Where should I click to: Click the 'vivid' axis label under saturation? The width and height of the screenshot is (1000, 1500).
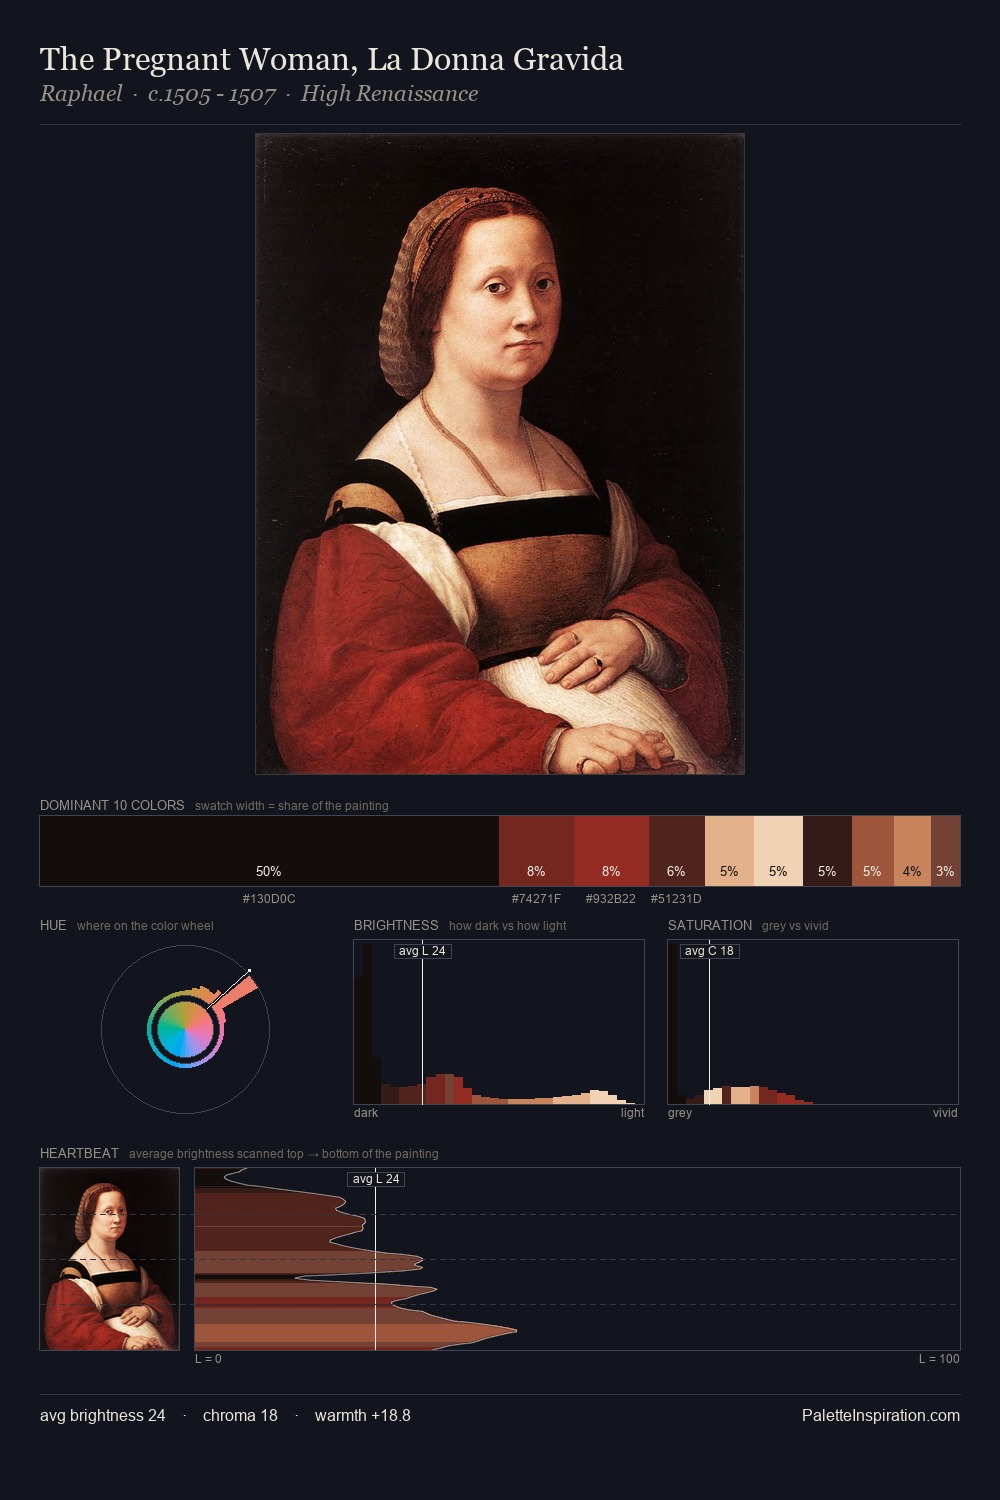(x=945, y=1113)
